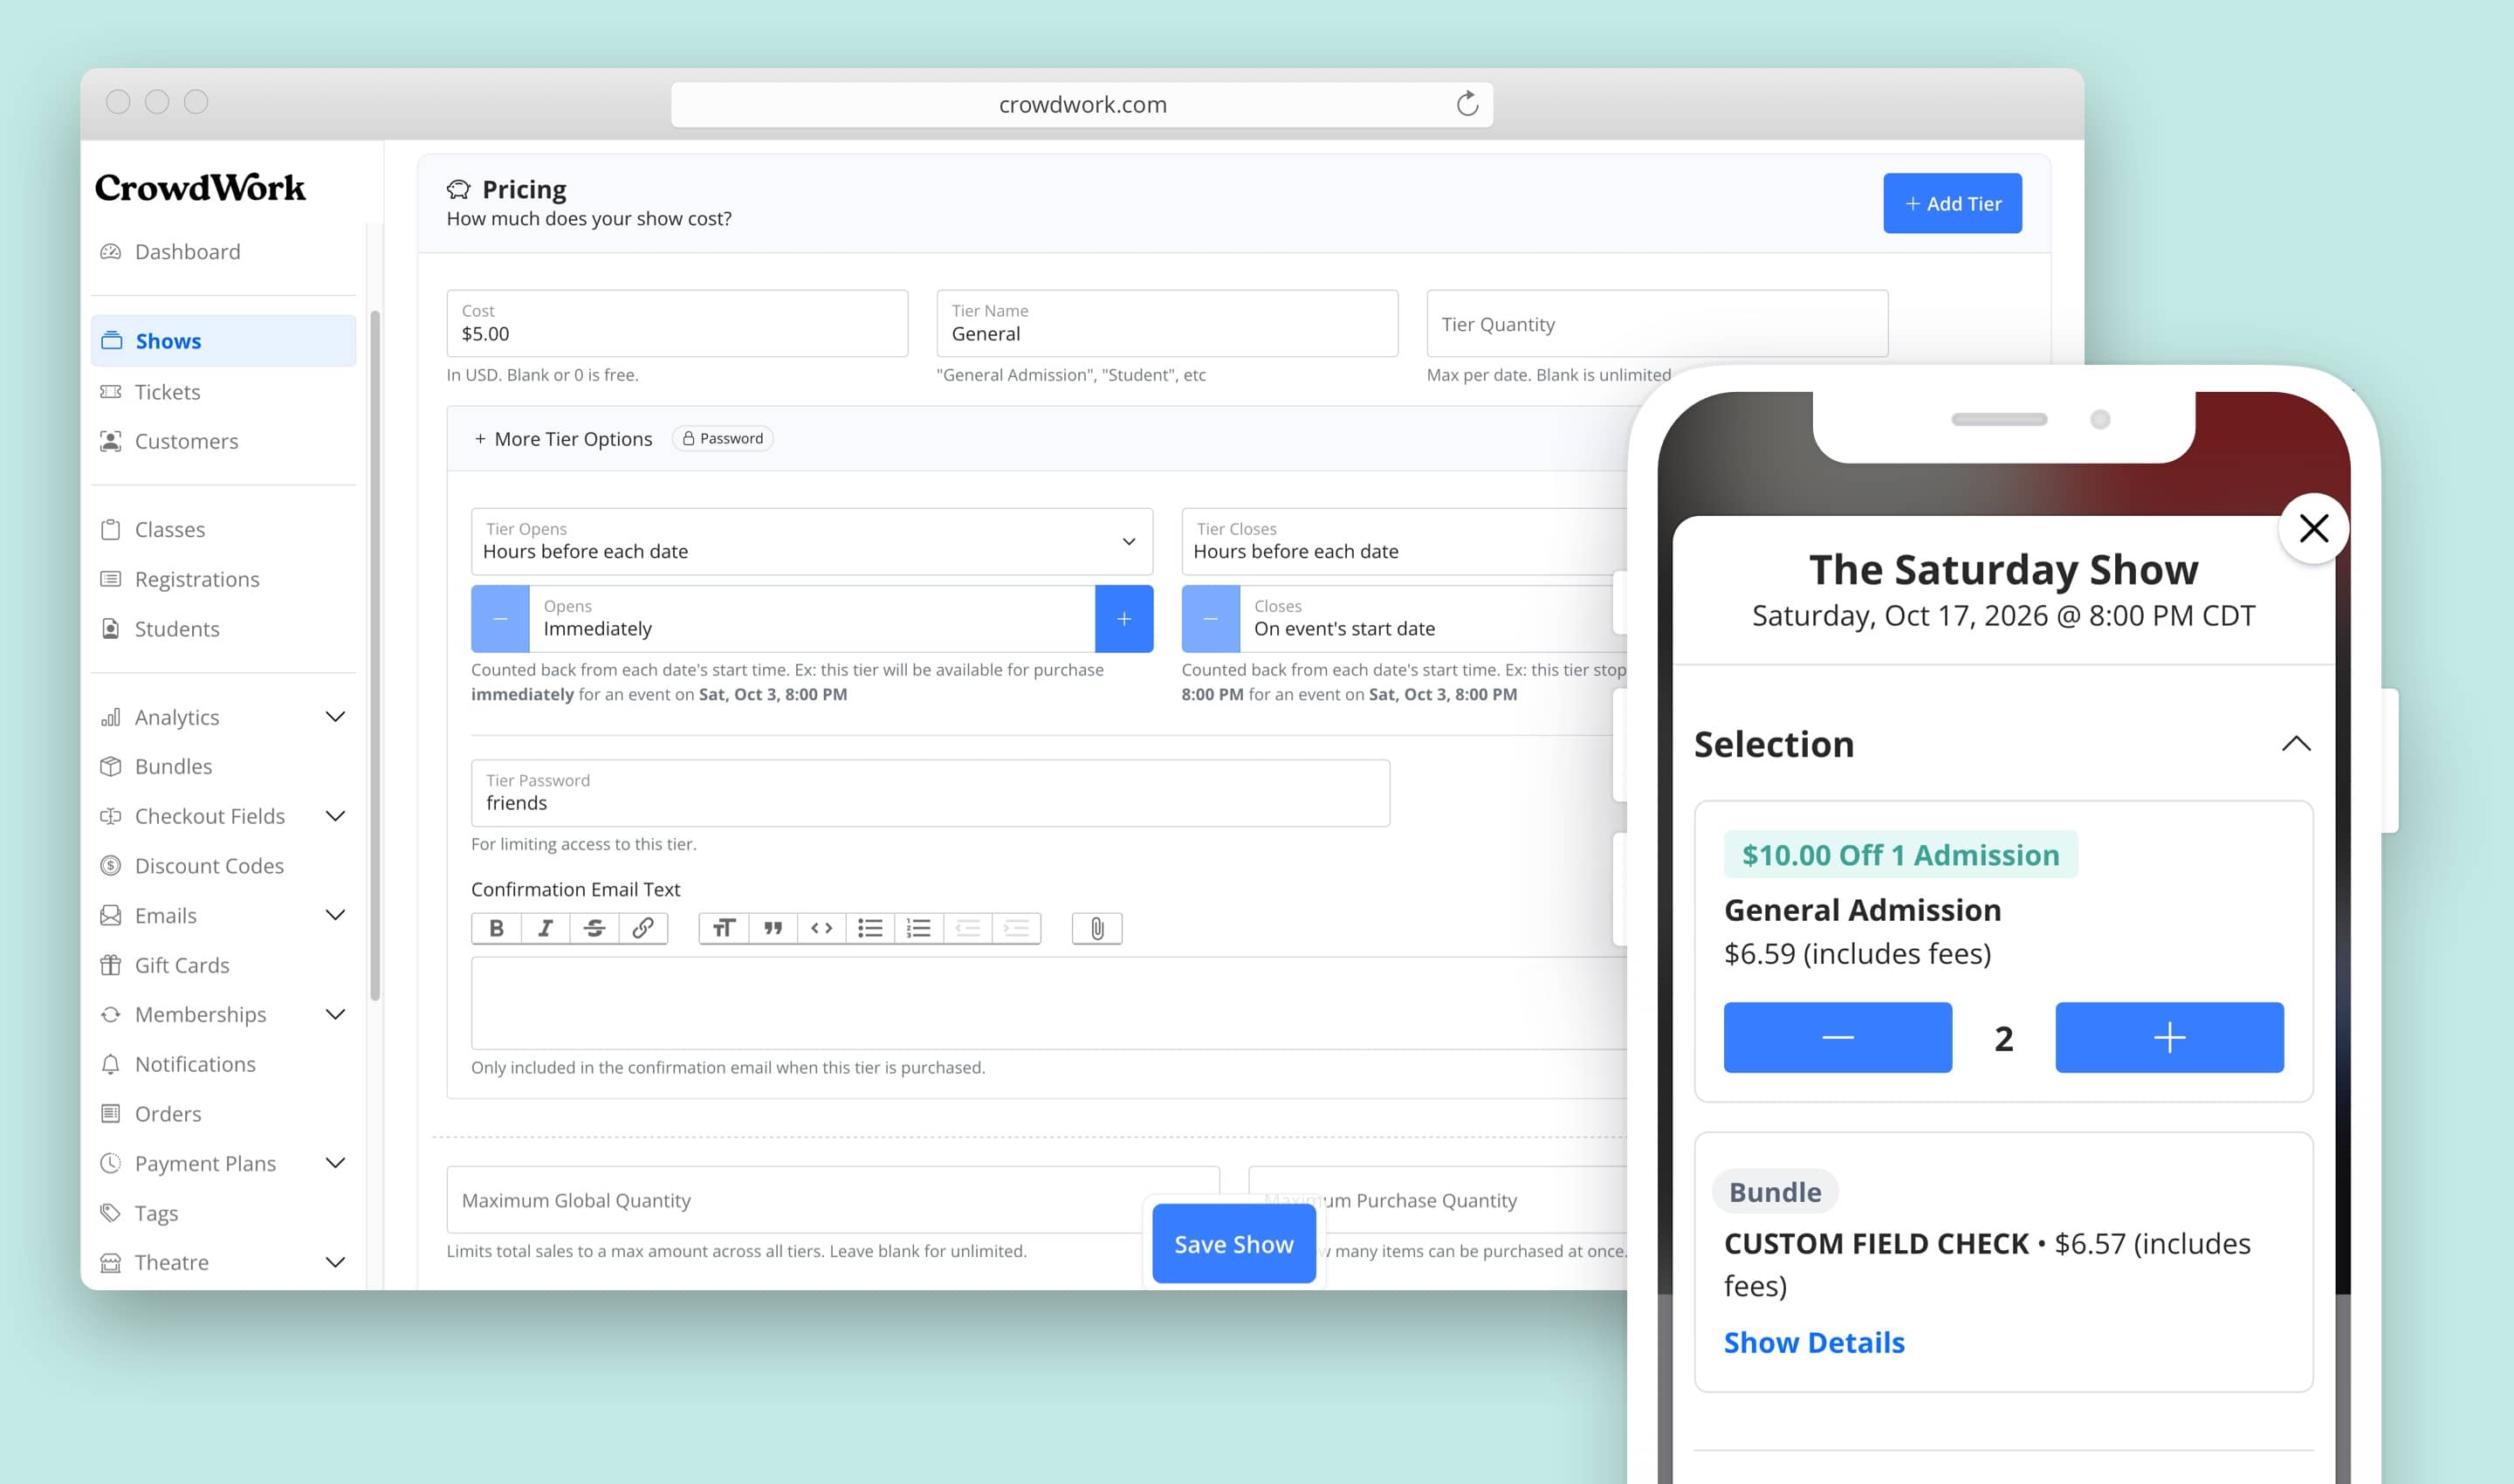The width and height of the screenshot is (2514, 1484).
Task: Toggle heading text size icon
Action: (723, 928)
